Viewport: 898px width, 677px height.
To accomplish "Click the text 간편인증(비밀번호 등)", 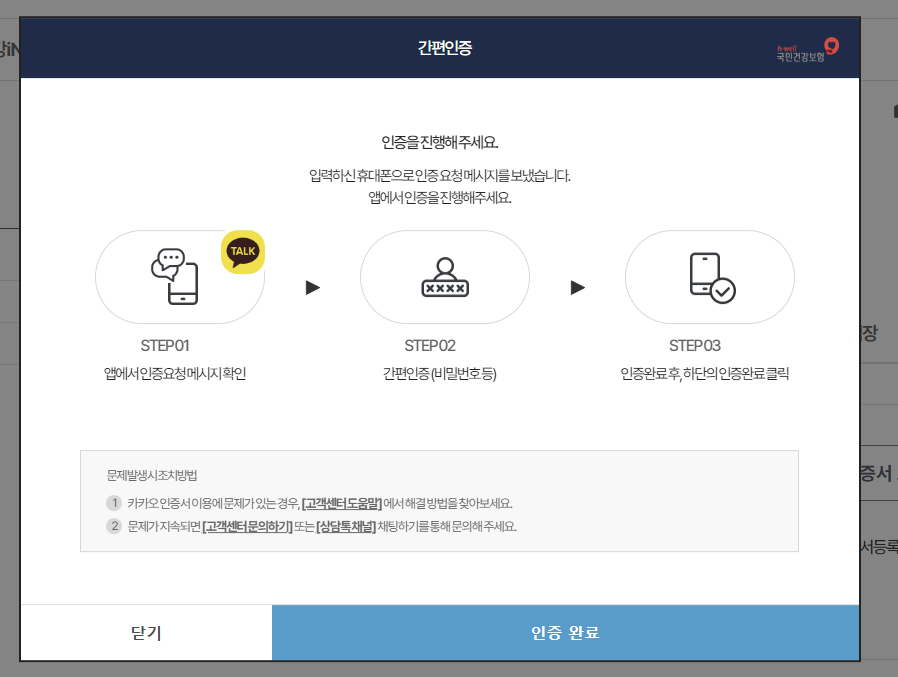I will pyautogui.click(x=440, y=374).
